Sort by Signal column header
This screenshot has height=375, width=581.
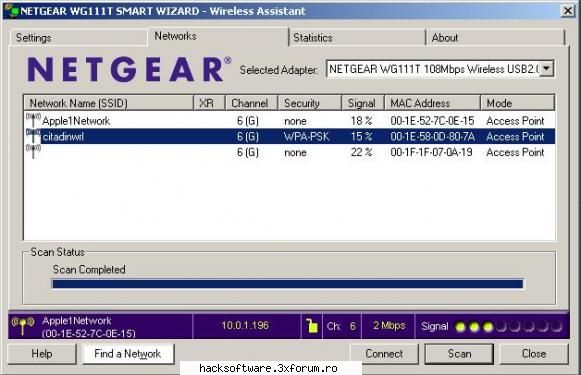click(x=363, y=103)
